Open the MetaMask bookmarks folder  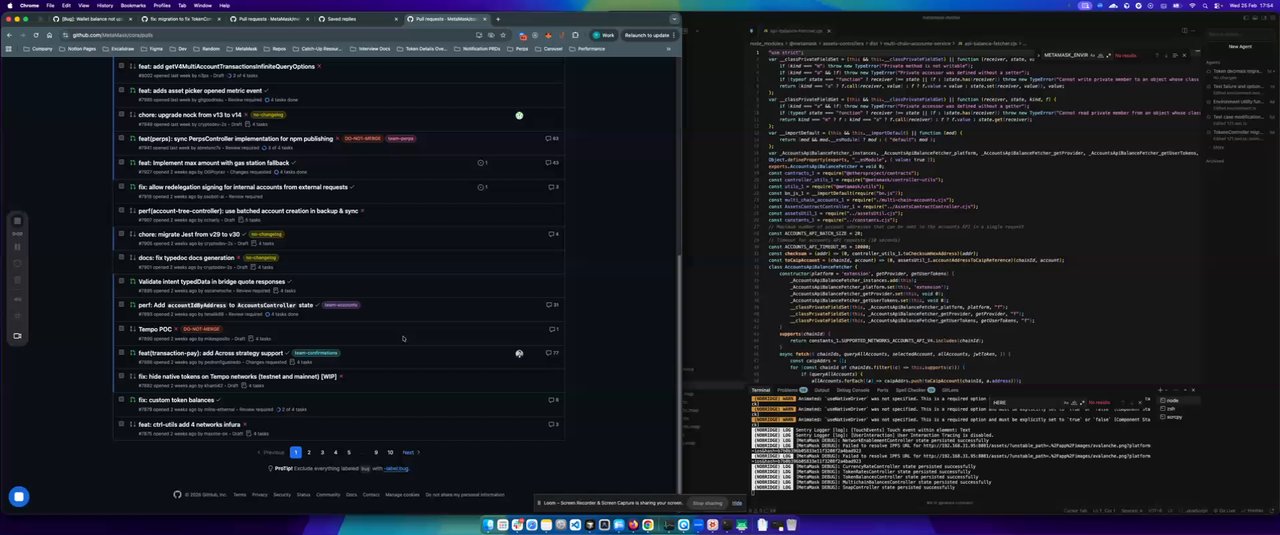[x=242, y=48]
